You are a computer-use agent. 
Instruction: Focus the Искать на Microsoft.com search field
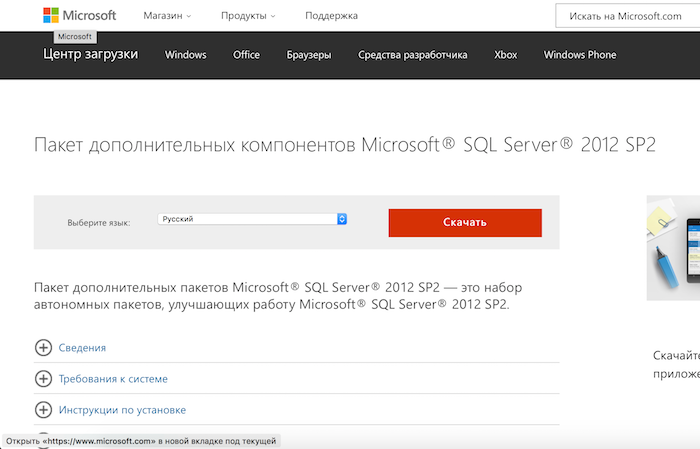pyautogui.click(x=627, y=16)
